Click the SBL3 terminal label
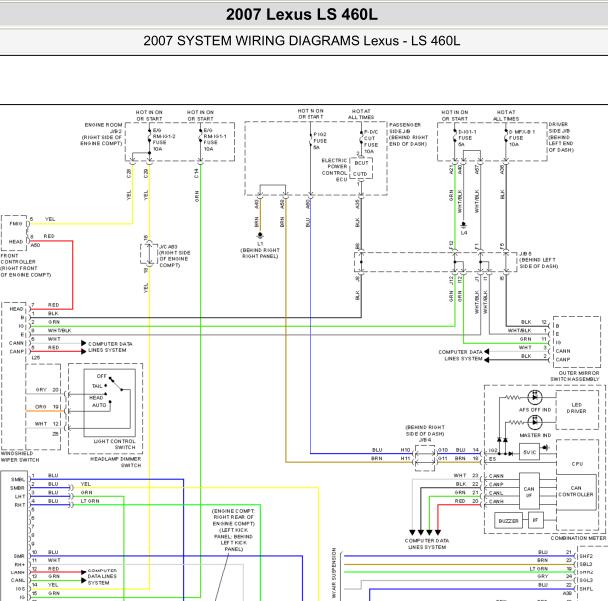 [x=586, y=564]
